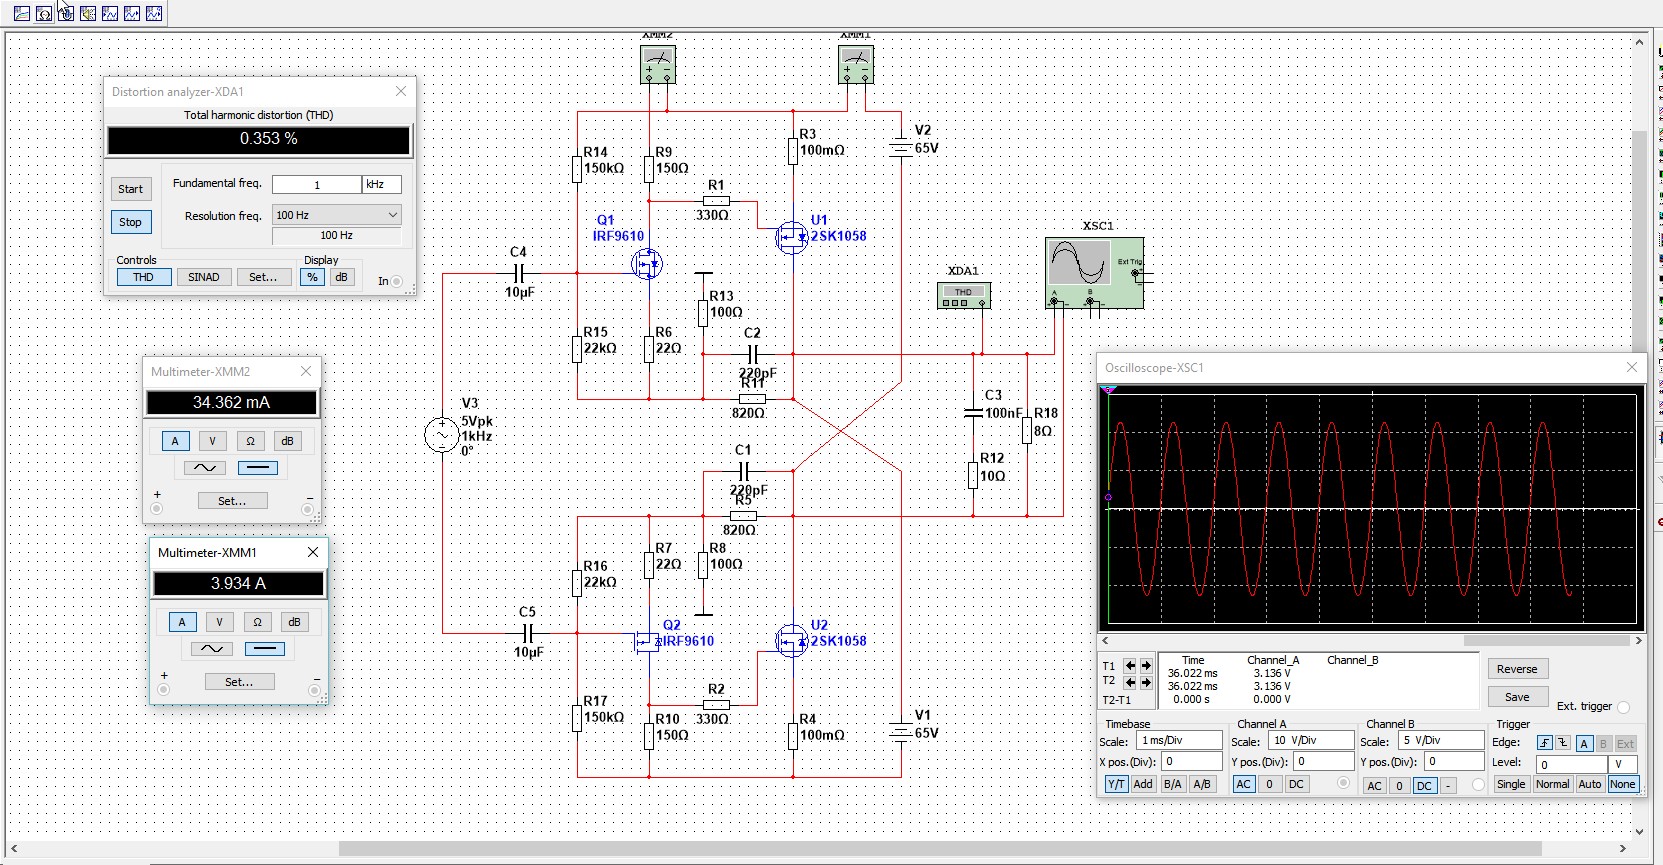Select the V3 AC voltage source symbol
Image resolution: width=1663 pixels, height=865 pixels.
442,435
